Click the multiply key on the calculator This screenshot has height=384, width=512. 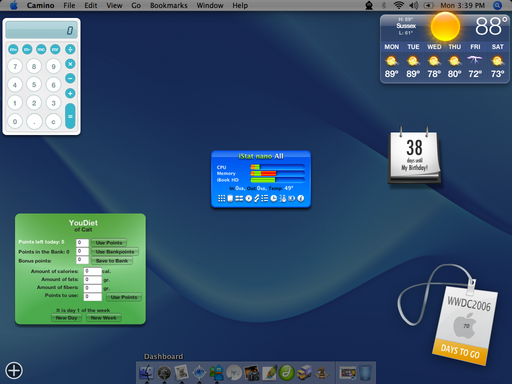point(70,64)
